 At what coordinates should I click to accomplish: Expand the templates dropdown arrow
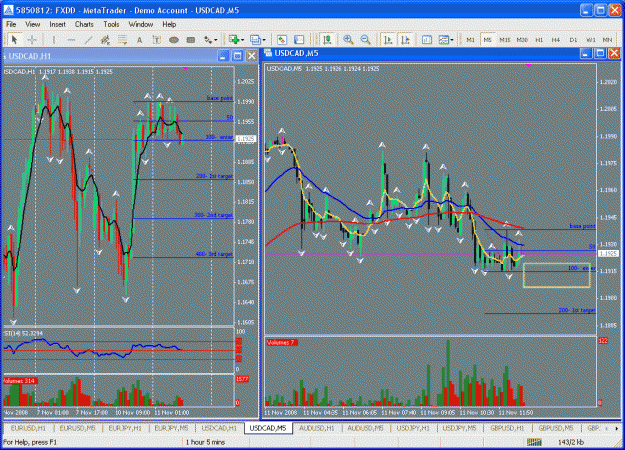pyautogui.click(x=452, y=40)
